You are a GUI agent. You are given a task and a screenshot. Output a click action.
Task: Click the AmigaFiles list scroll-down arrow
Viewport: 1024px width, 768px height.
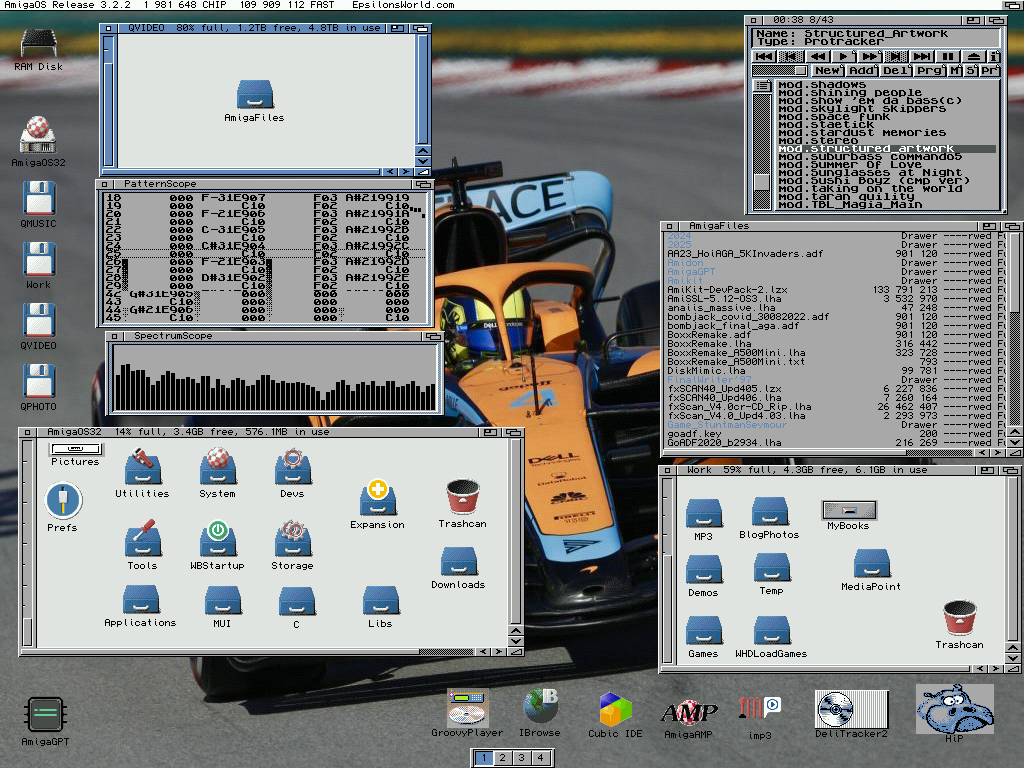1015,442
